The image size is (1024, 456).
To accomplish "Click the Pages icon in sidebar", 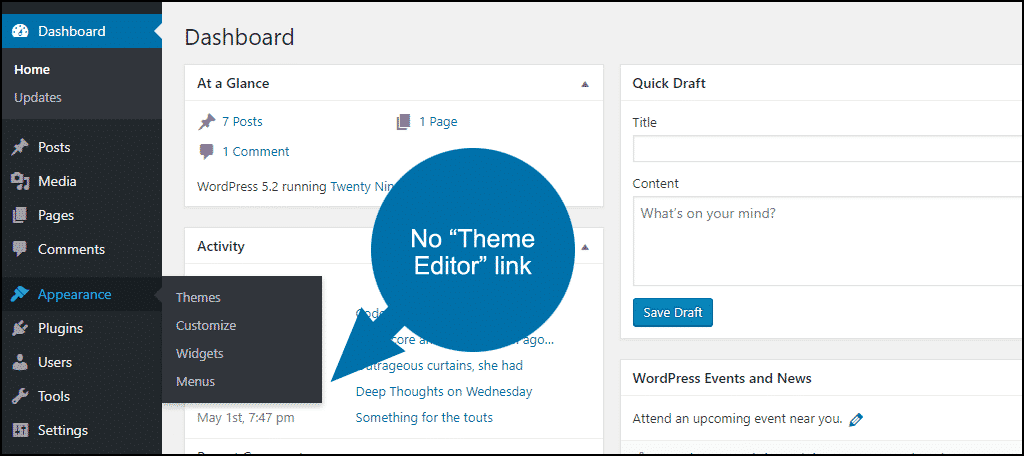I will (20, 216).
